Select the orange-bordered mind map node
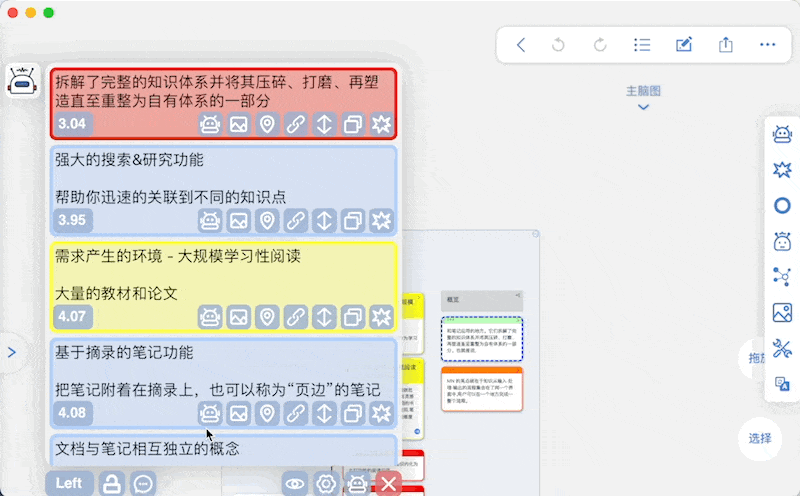This screenshot has height=496, width=800. point(482,389)
